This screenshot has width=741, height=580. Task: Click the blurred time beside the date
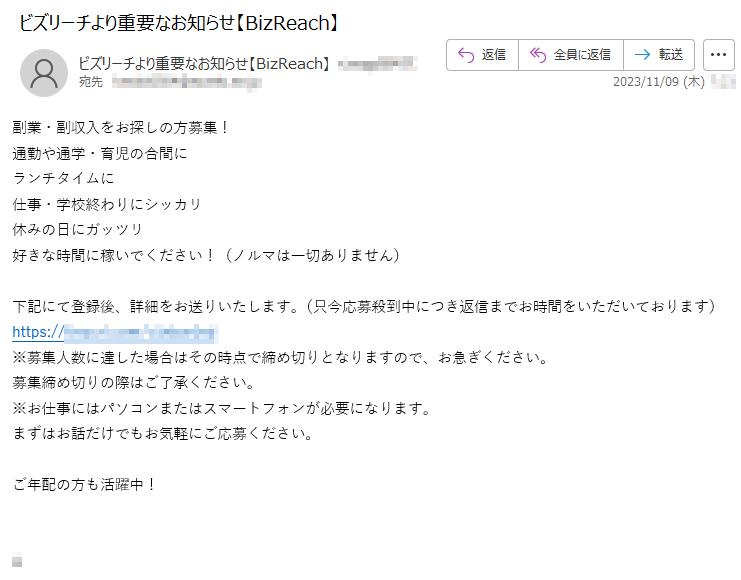[723, 82]
